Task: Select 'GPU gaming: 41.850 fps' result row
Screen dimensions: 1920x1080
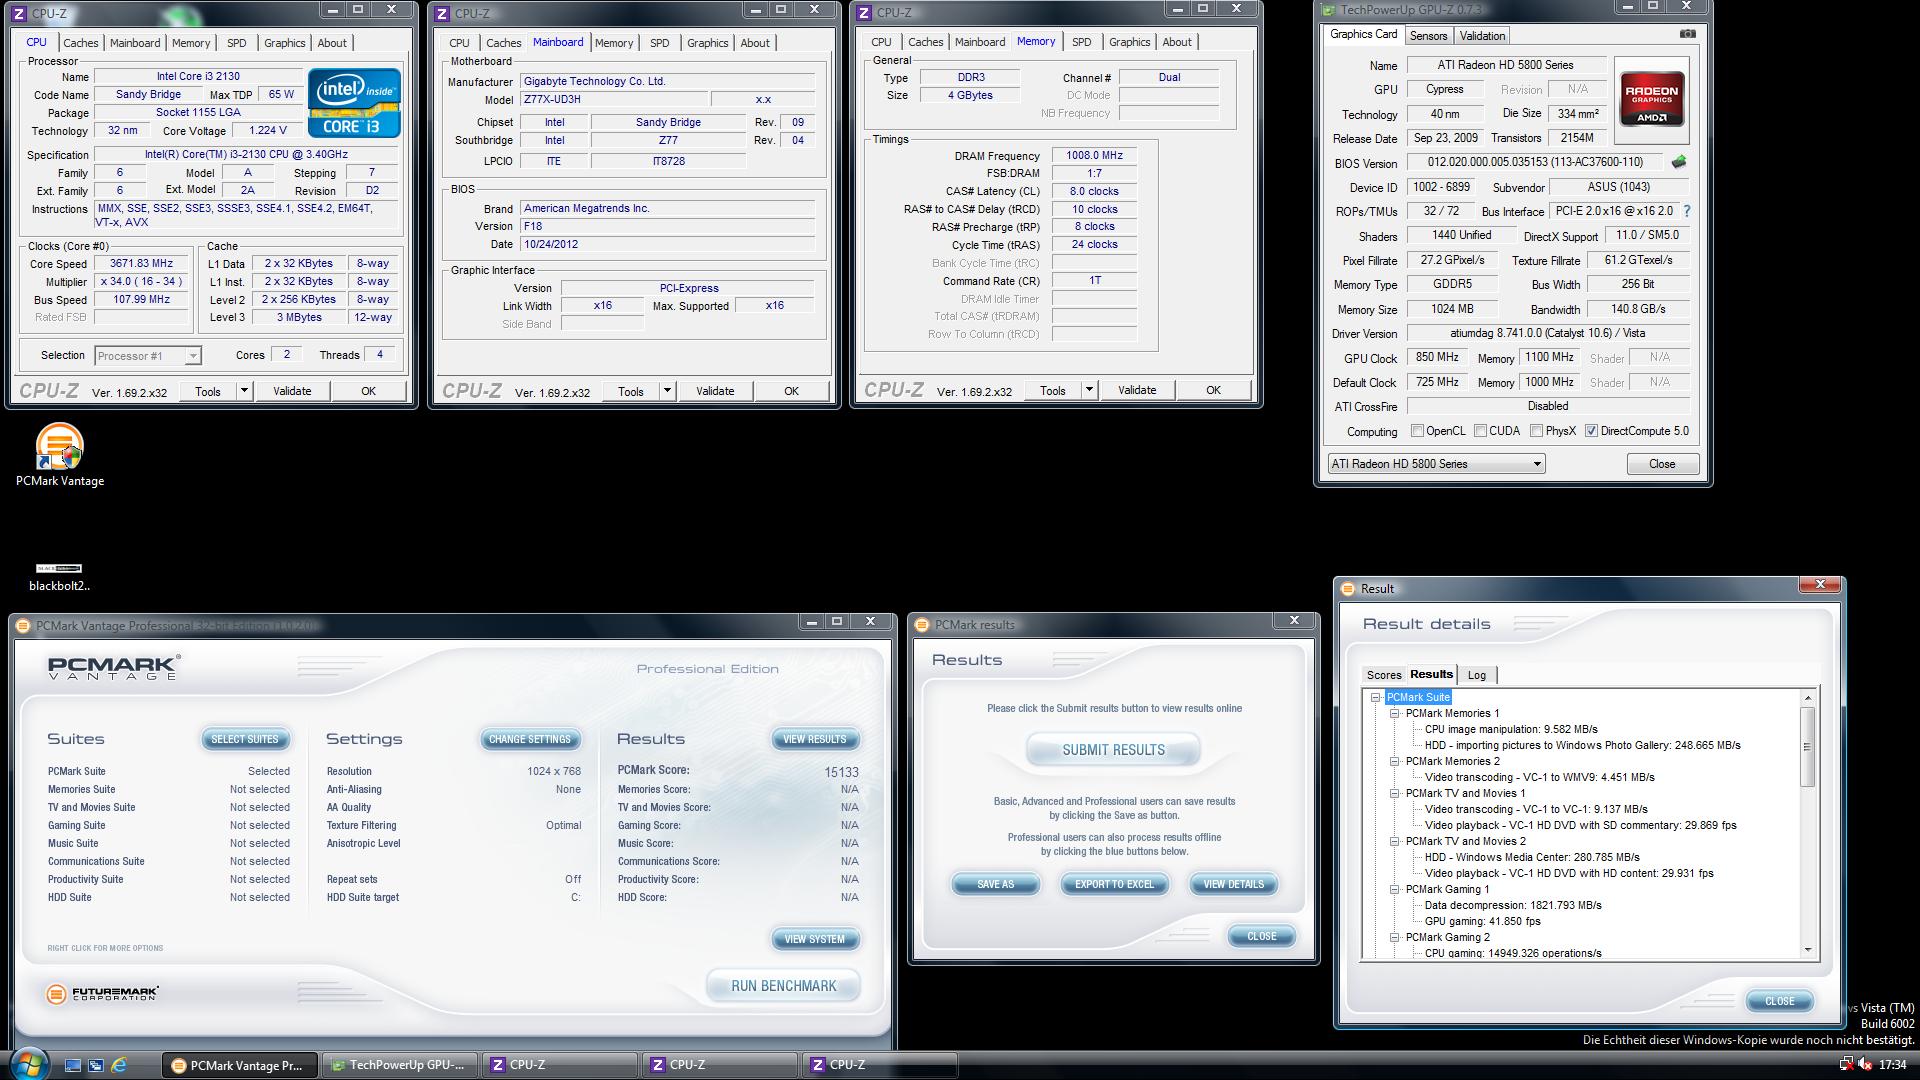Action: 1482,921
